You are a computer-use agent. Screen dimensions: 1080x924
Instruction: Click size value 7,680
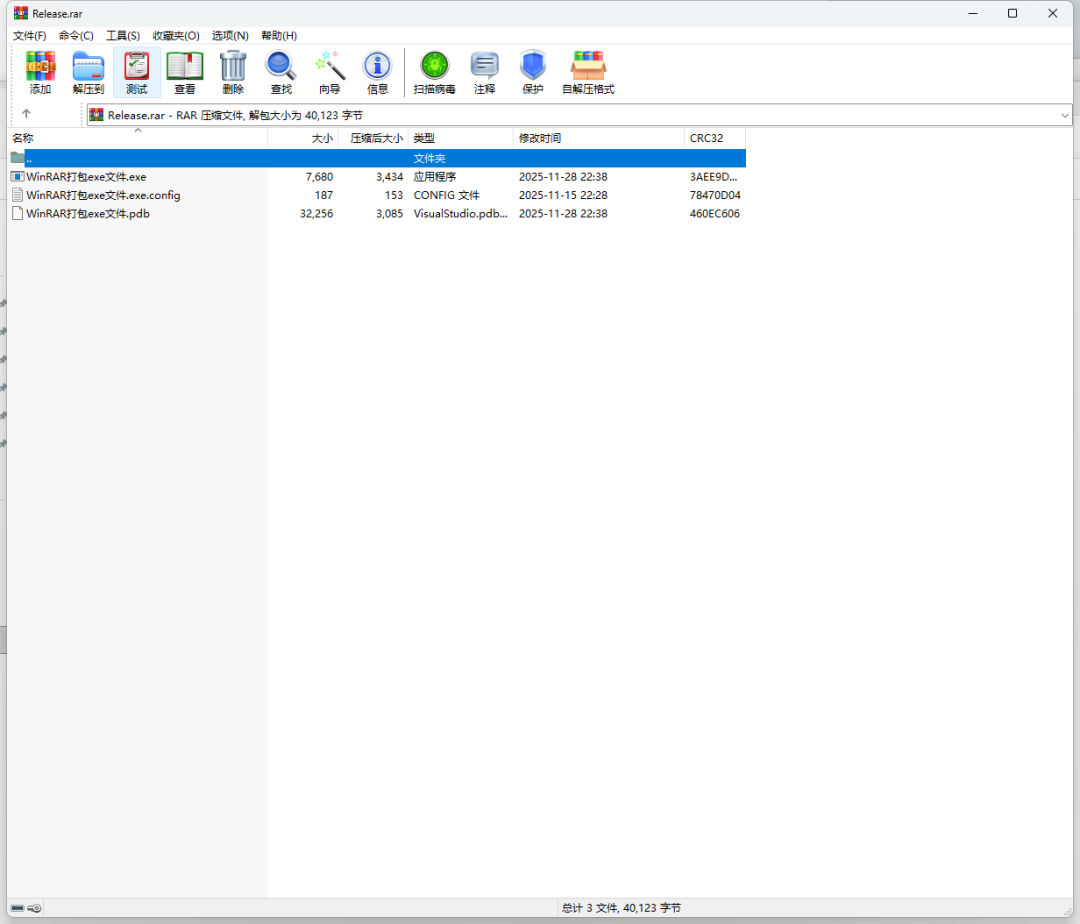click(x=319, y=177)
